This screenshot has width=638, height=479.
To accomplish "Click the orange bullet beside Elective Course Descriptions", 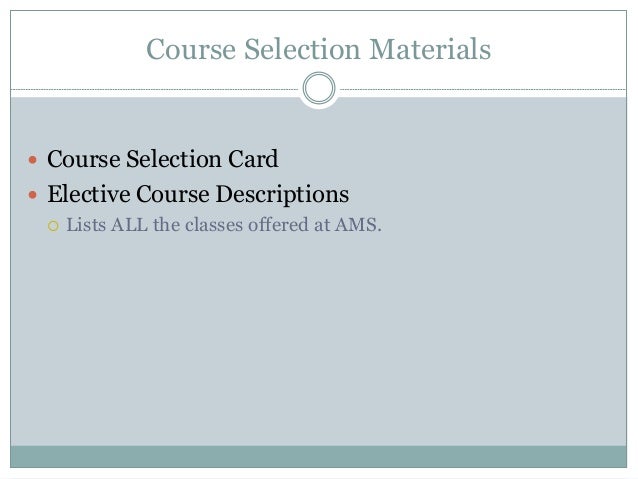I will click(33, 195).
